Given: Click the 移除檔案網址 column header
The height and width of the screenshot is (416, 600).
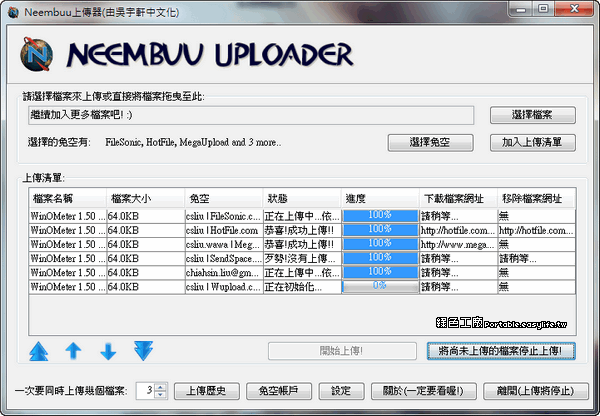Looking at the screenshot, I should pos(536,199).
